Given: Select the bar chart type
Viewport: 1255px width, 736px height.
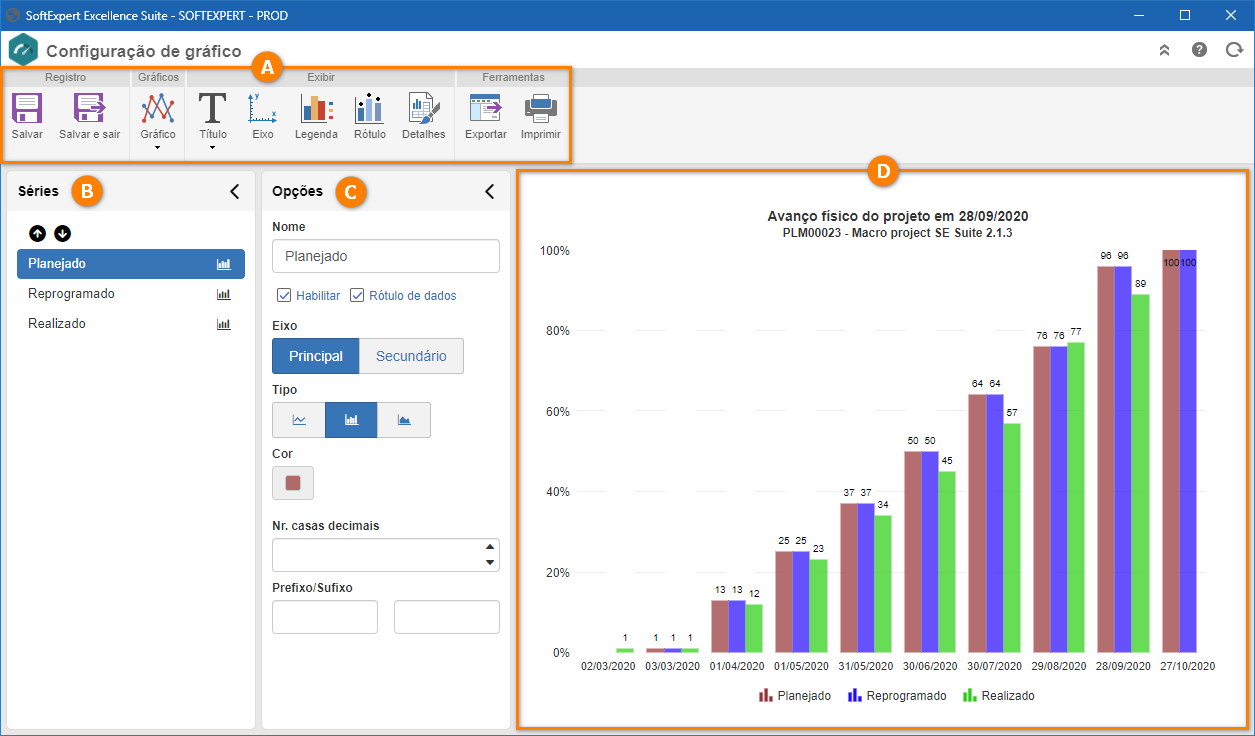Looking at the screenshot, I should tap(351, 420).
